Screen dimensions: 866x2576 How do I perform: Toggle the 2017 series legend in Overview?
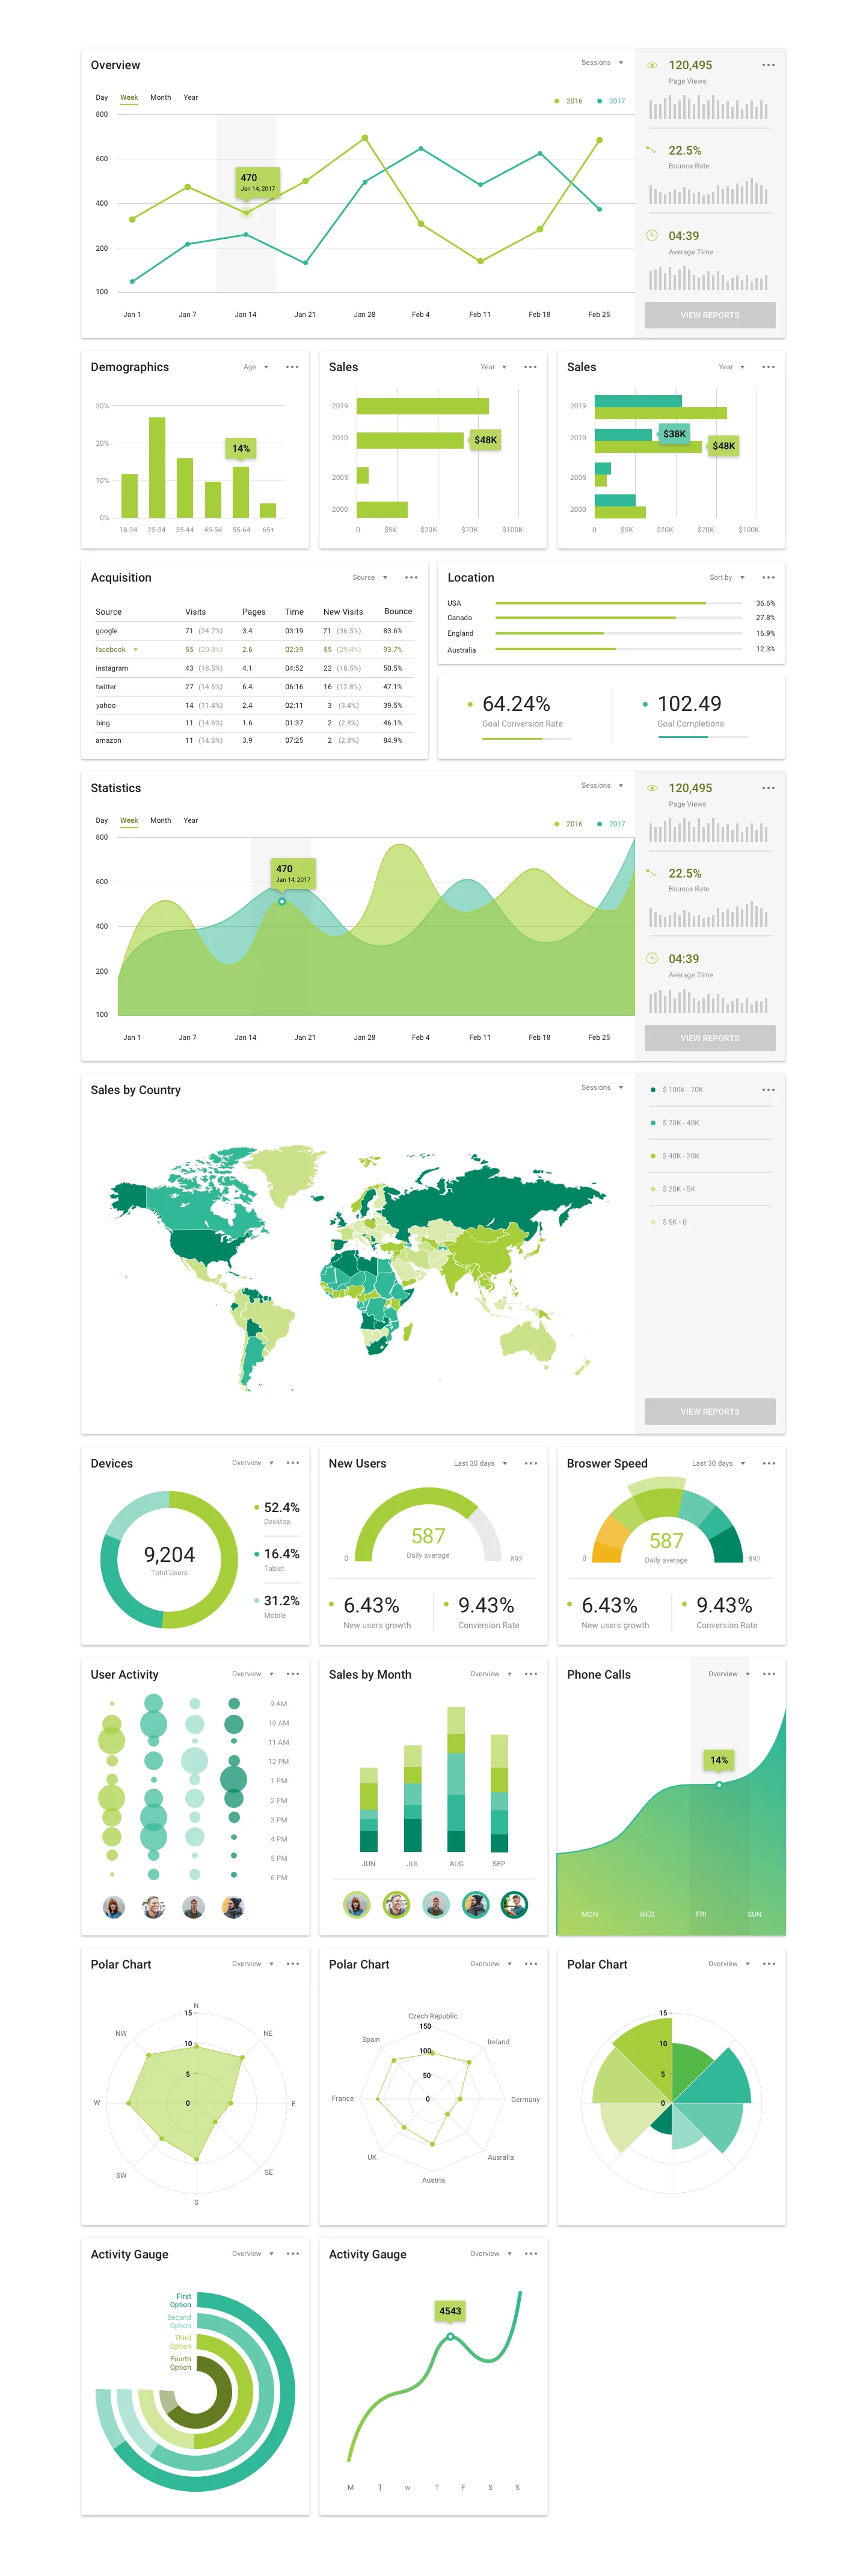pos(611,101)
